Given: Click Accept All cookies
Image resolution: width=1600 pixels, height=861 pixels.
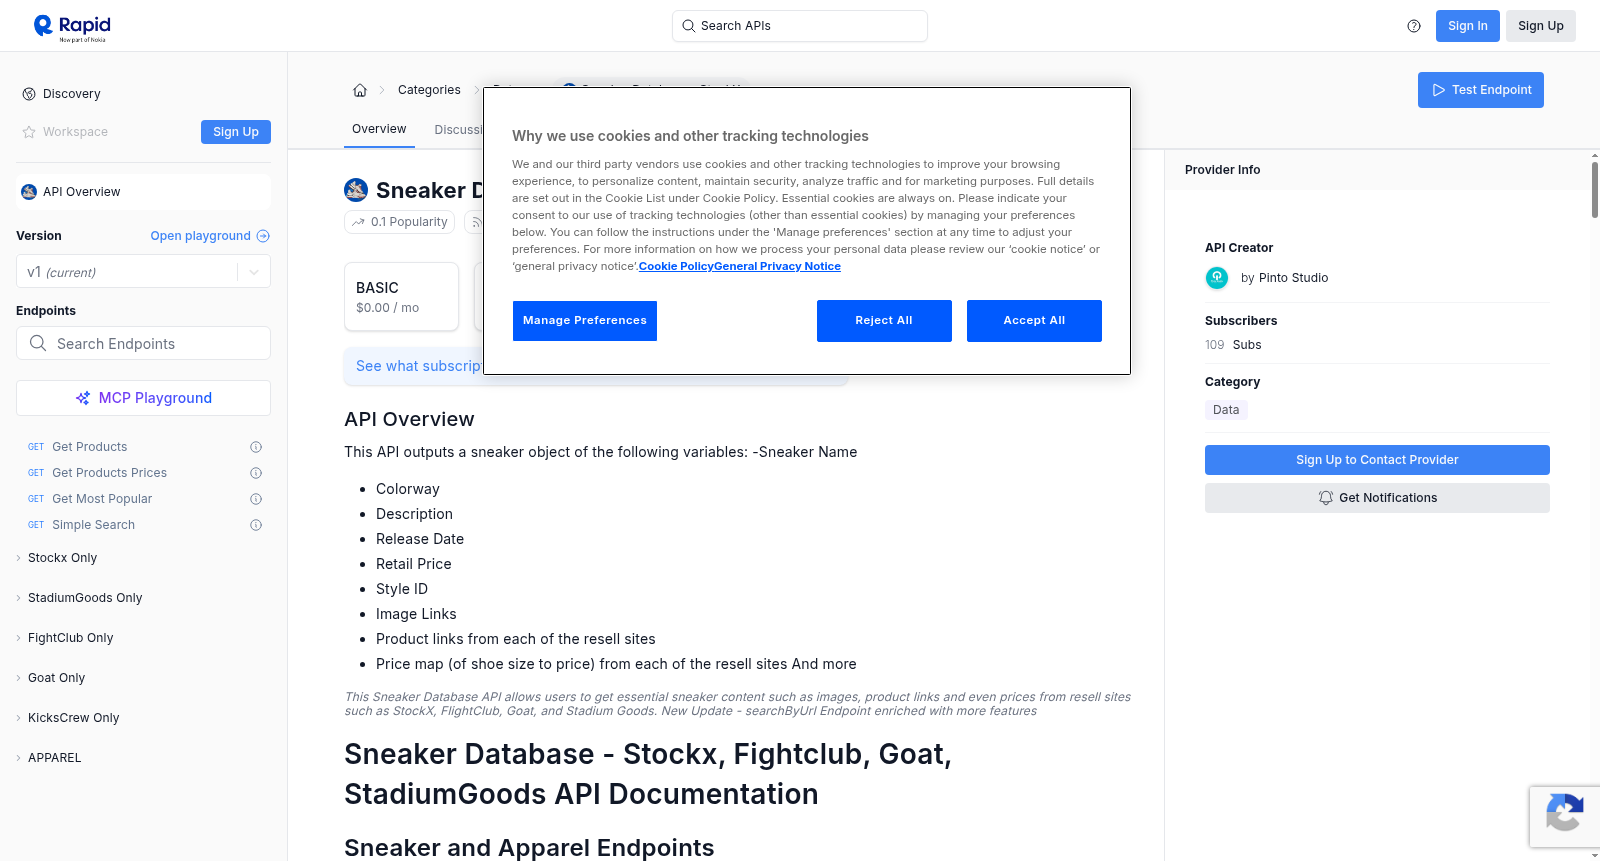Looking at the screenshot, I should tap(1034, 321).
